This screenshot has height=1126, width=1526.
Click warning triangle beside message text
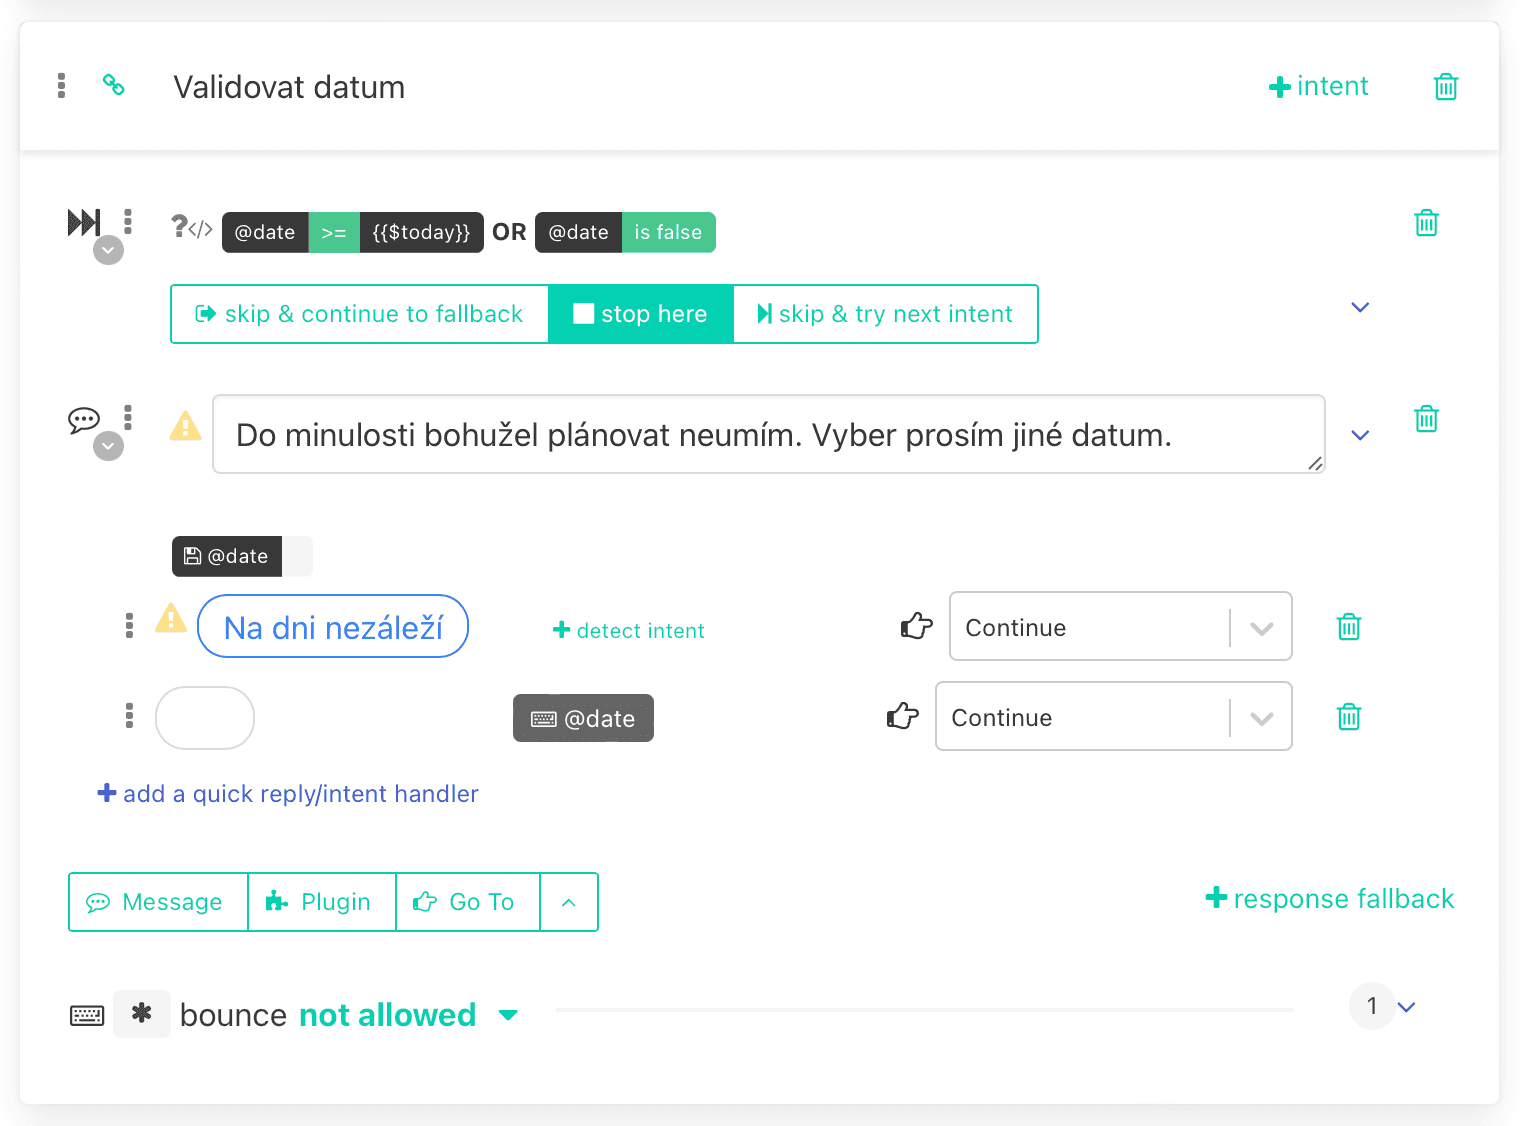click(x=185, y=427)
